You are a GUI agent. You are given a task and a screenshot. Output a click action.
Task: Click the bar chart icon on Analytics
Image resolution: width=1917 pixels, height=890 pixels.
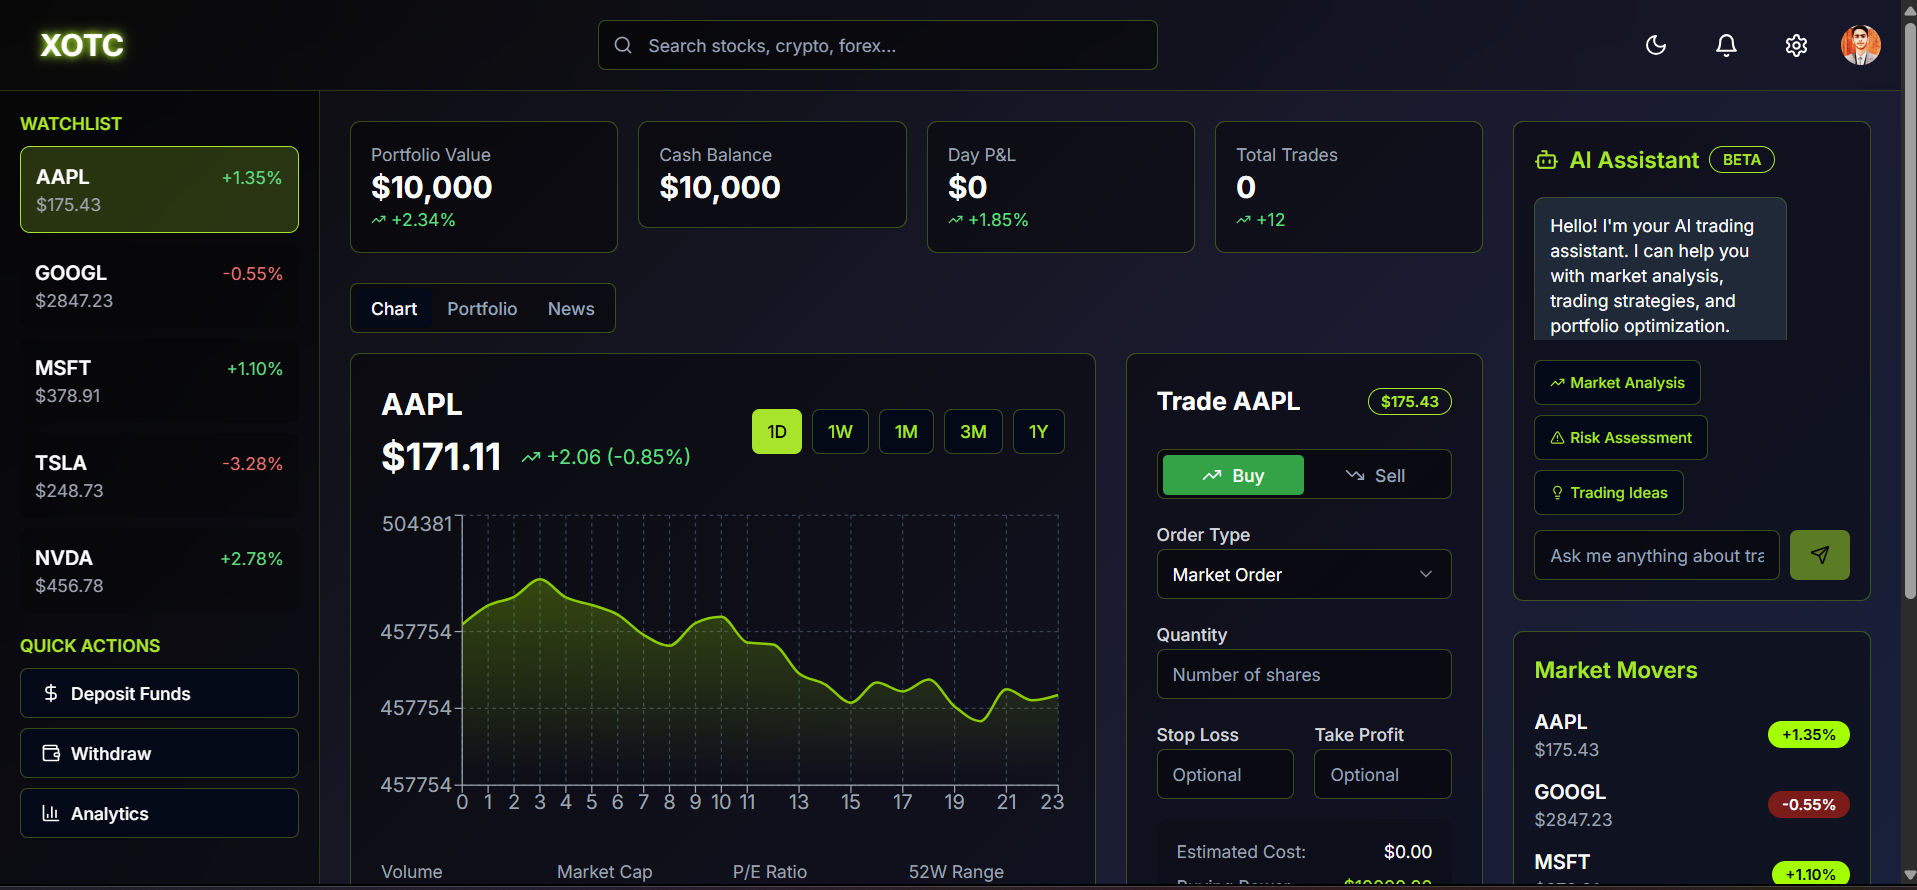click(x=51, y=813)
